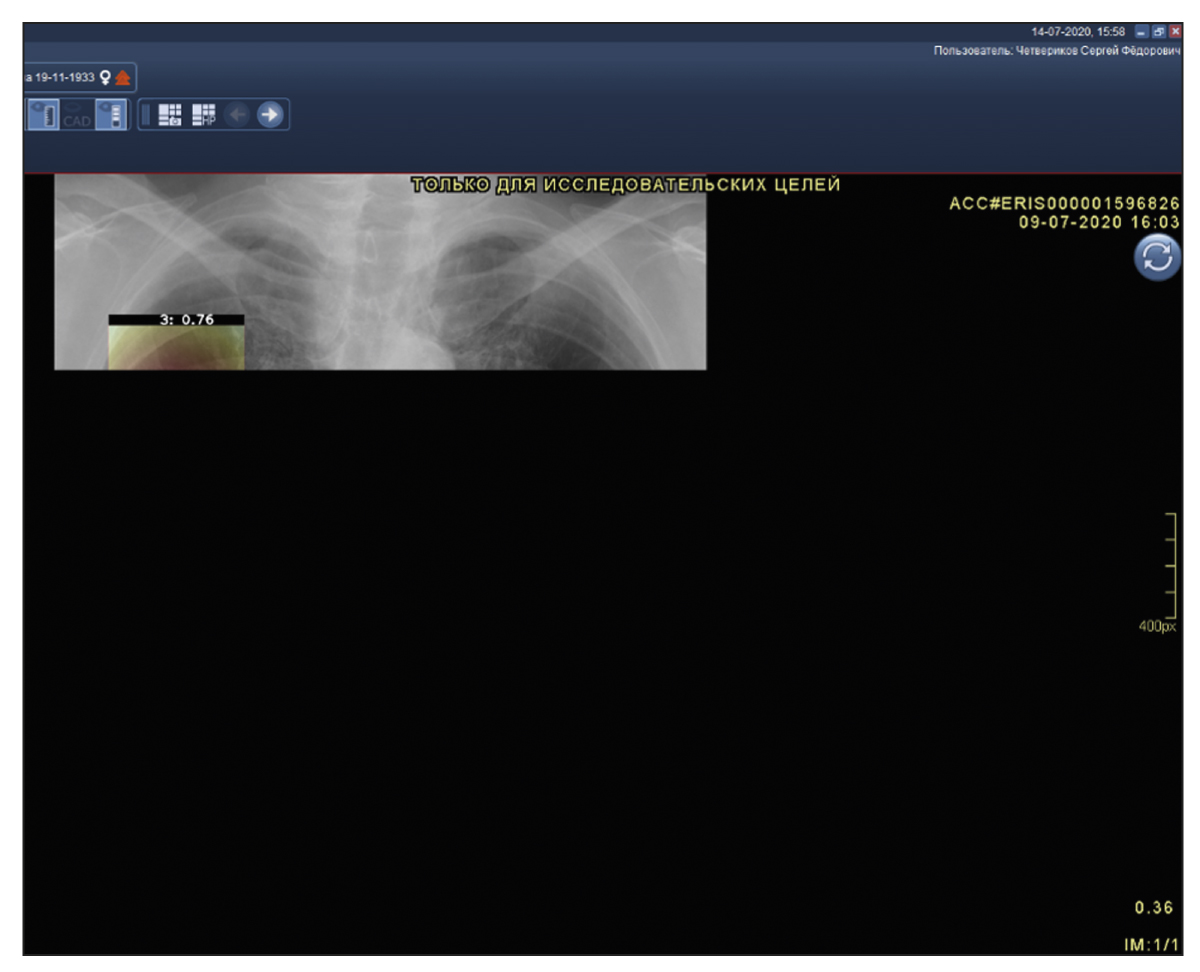
Task: Click the toolbar drag handle
Action: coord(146,116)
